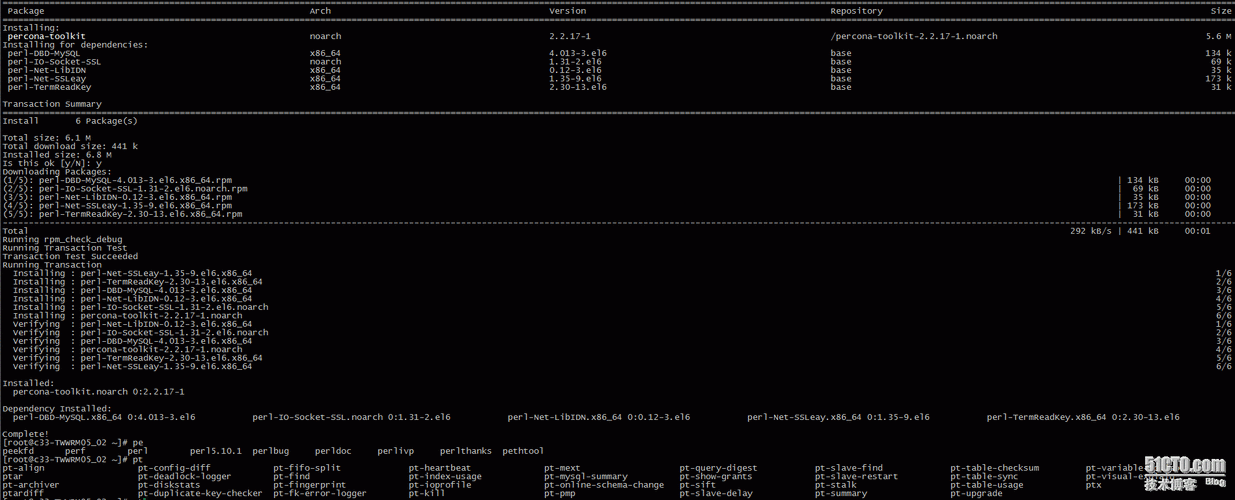Click the "Downloading Packages:" line
Image resolution: width=1235 pixels, height=500 pixels.
[x=57, y=172]
